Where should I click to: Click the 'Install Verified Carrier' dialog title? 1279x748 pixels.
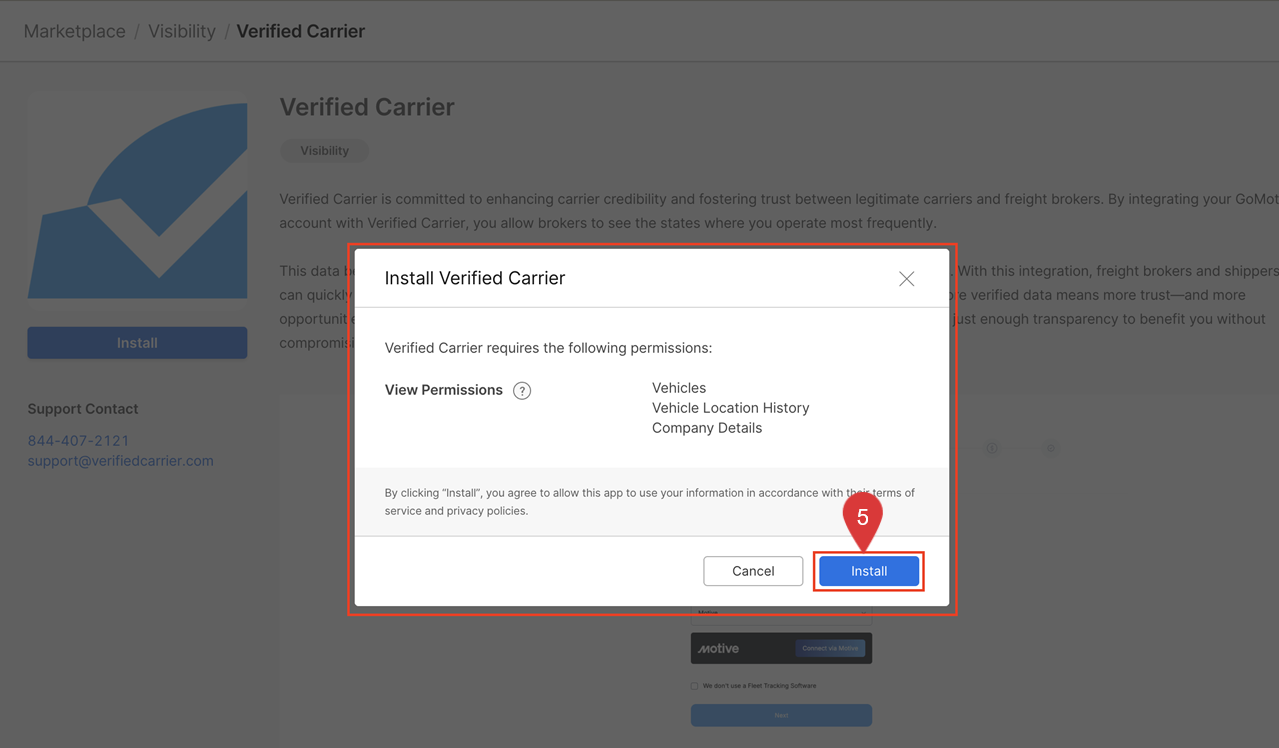(x=475, y=278)
